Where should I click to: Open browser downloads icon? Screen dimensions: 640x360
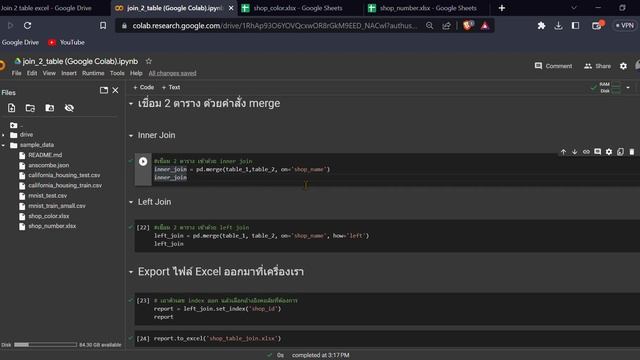tap(558, 25)
